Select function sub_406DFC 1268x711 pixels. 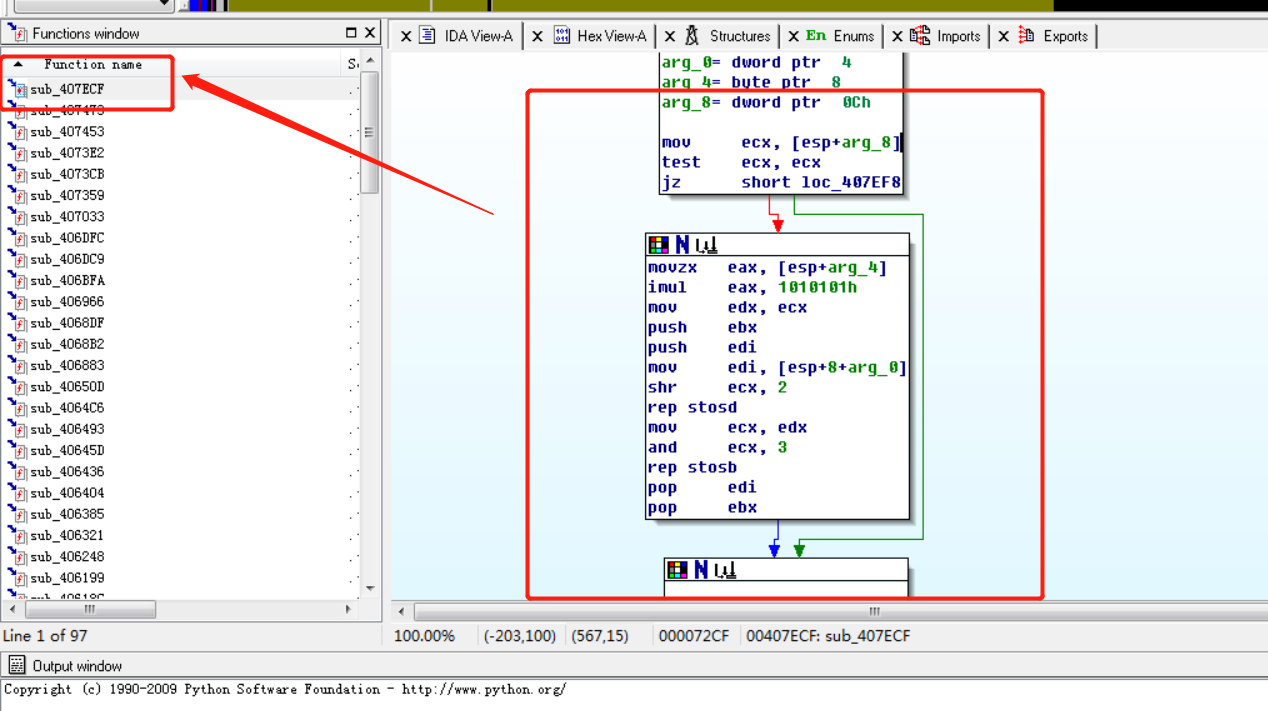pos(67,238)
